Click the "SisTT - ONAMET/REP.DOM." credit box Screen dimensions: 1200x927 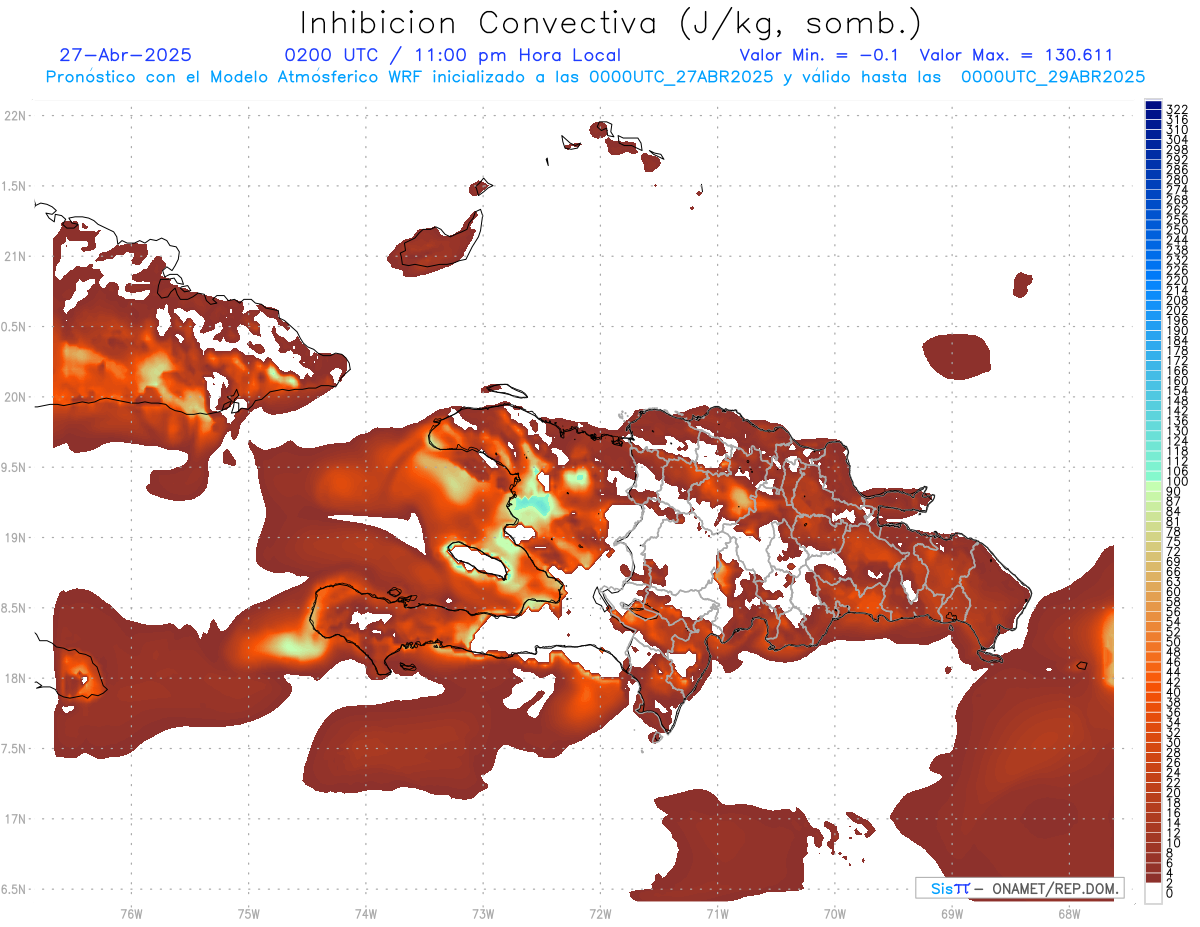tap(1019, 888)
